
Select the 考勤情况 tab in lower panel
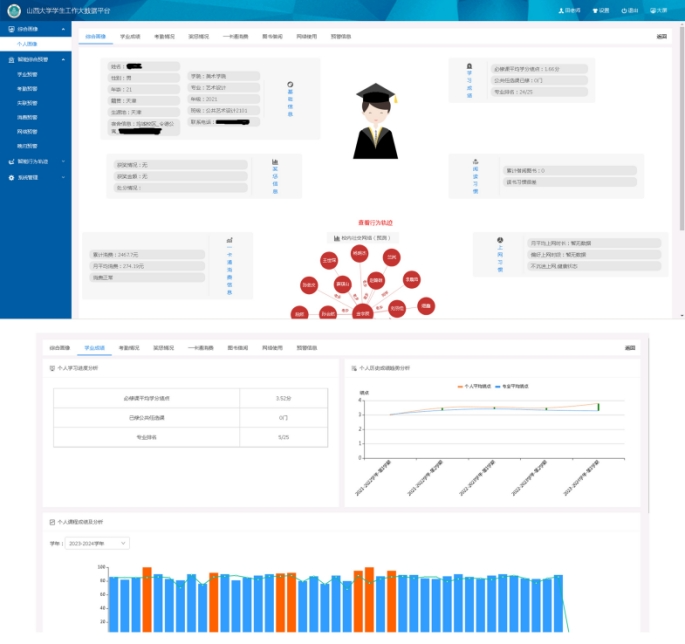tap(130, 347)
